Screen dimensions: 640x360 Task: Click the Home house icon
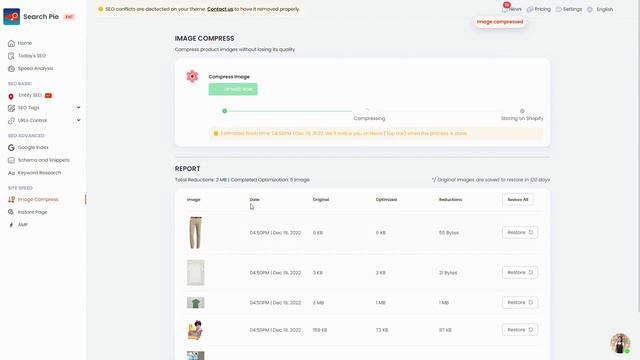tap(11, 43)
